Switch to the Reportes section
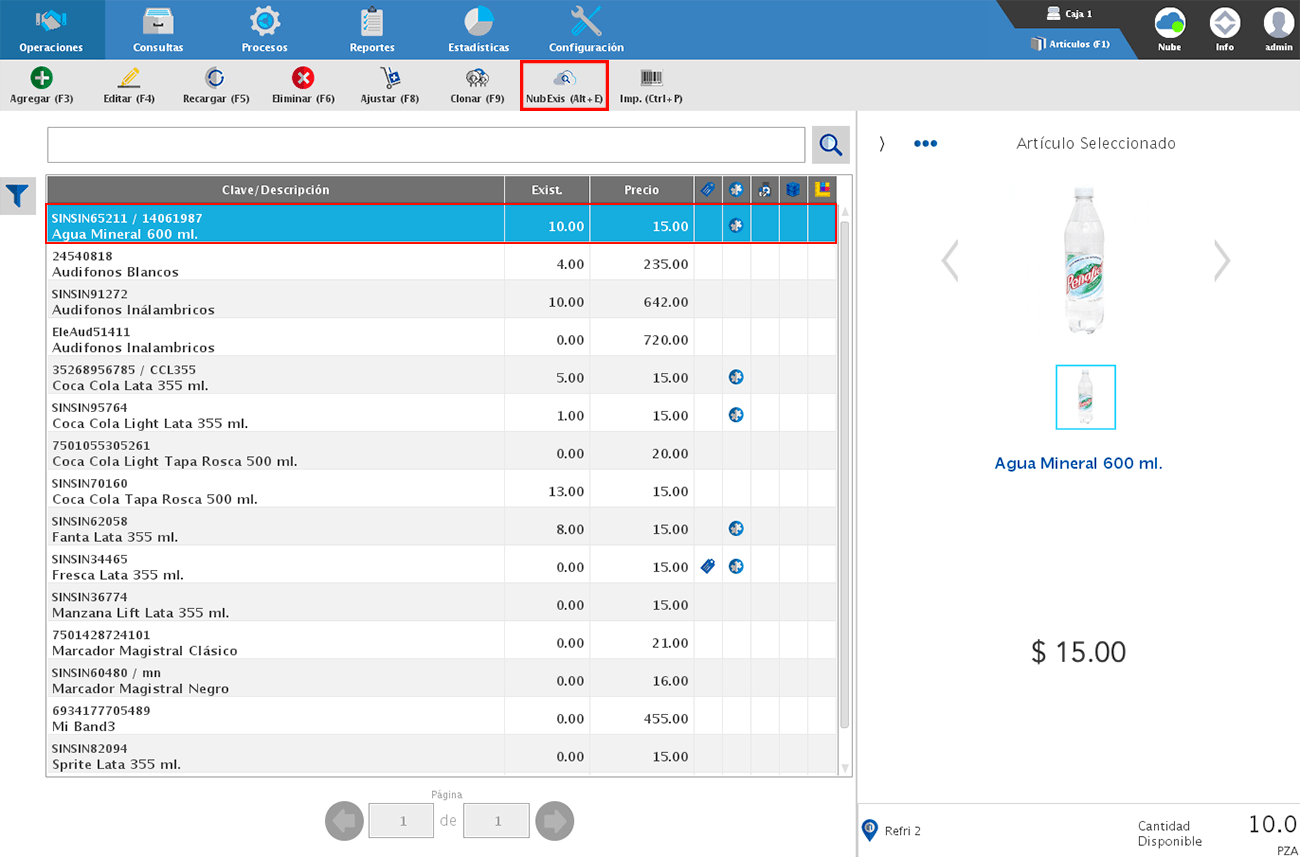Screen dimensions: 1300x857 [x=372, y=30]
